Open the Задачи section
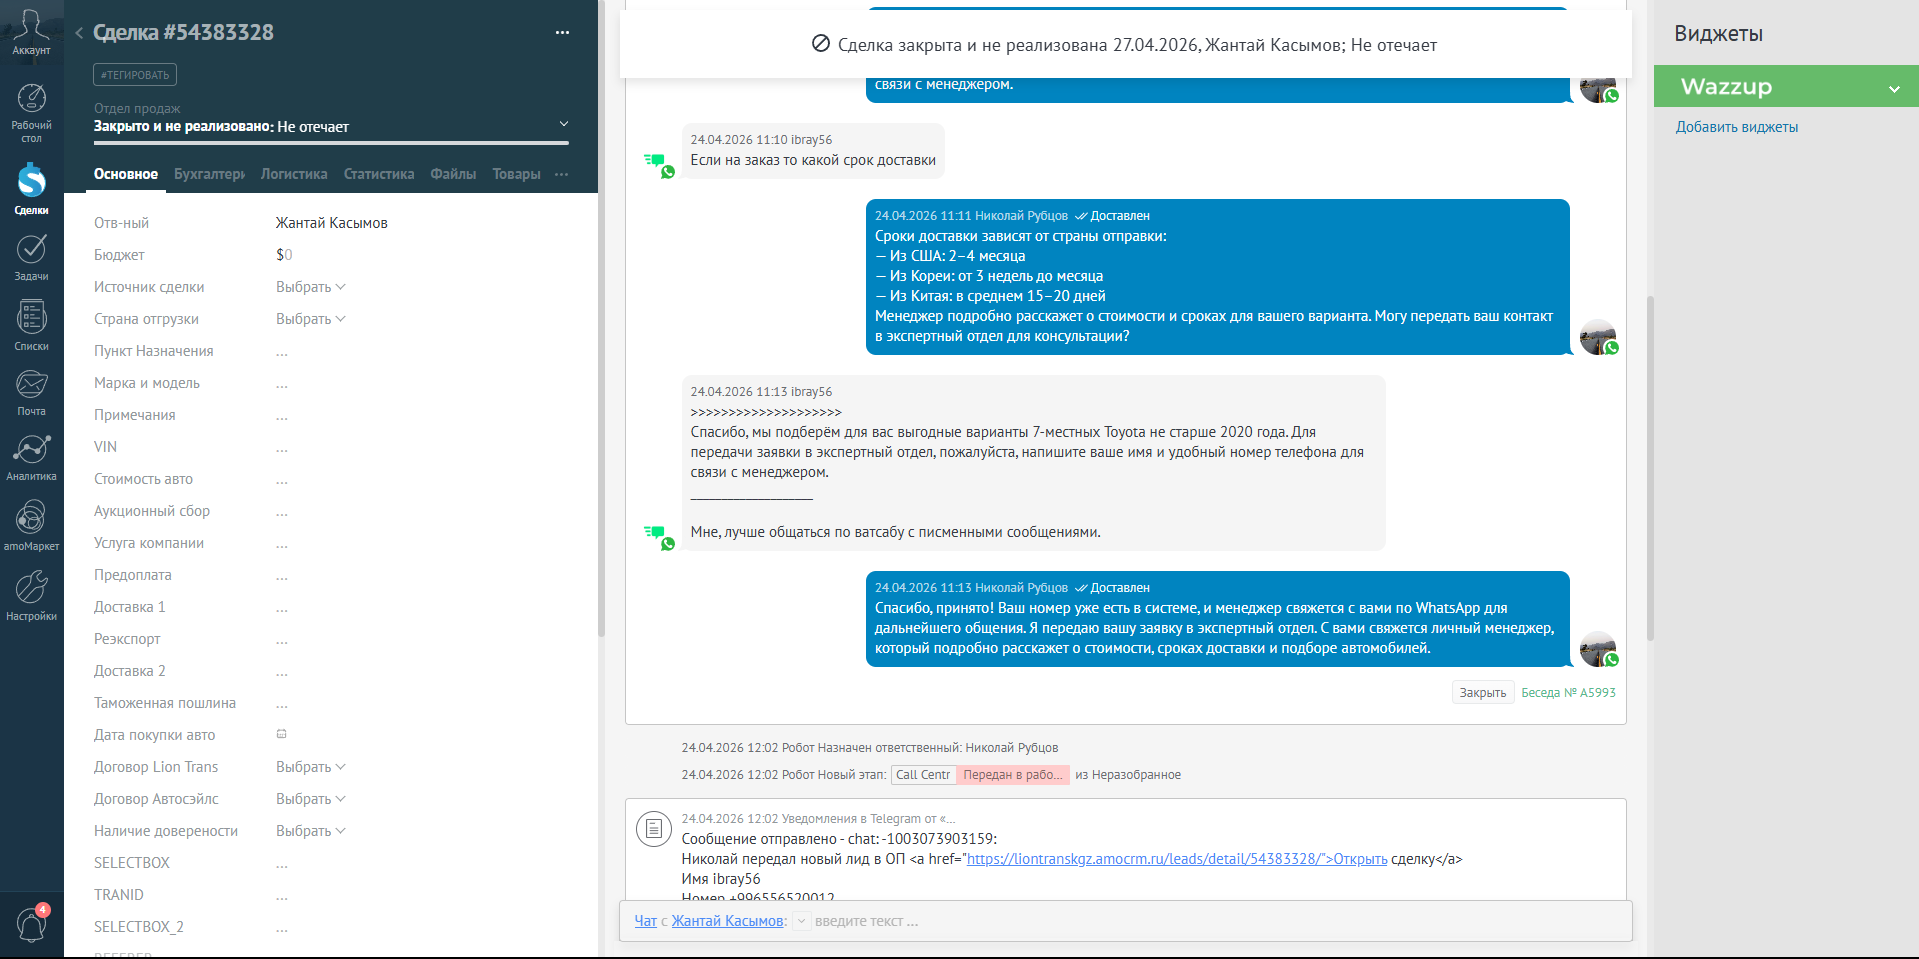 pyautogui.click(x=31, y=257)
